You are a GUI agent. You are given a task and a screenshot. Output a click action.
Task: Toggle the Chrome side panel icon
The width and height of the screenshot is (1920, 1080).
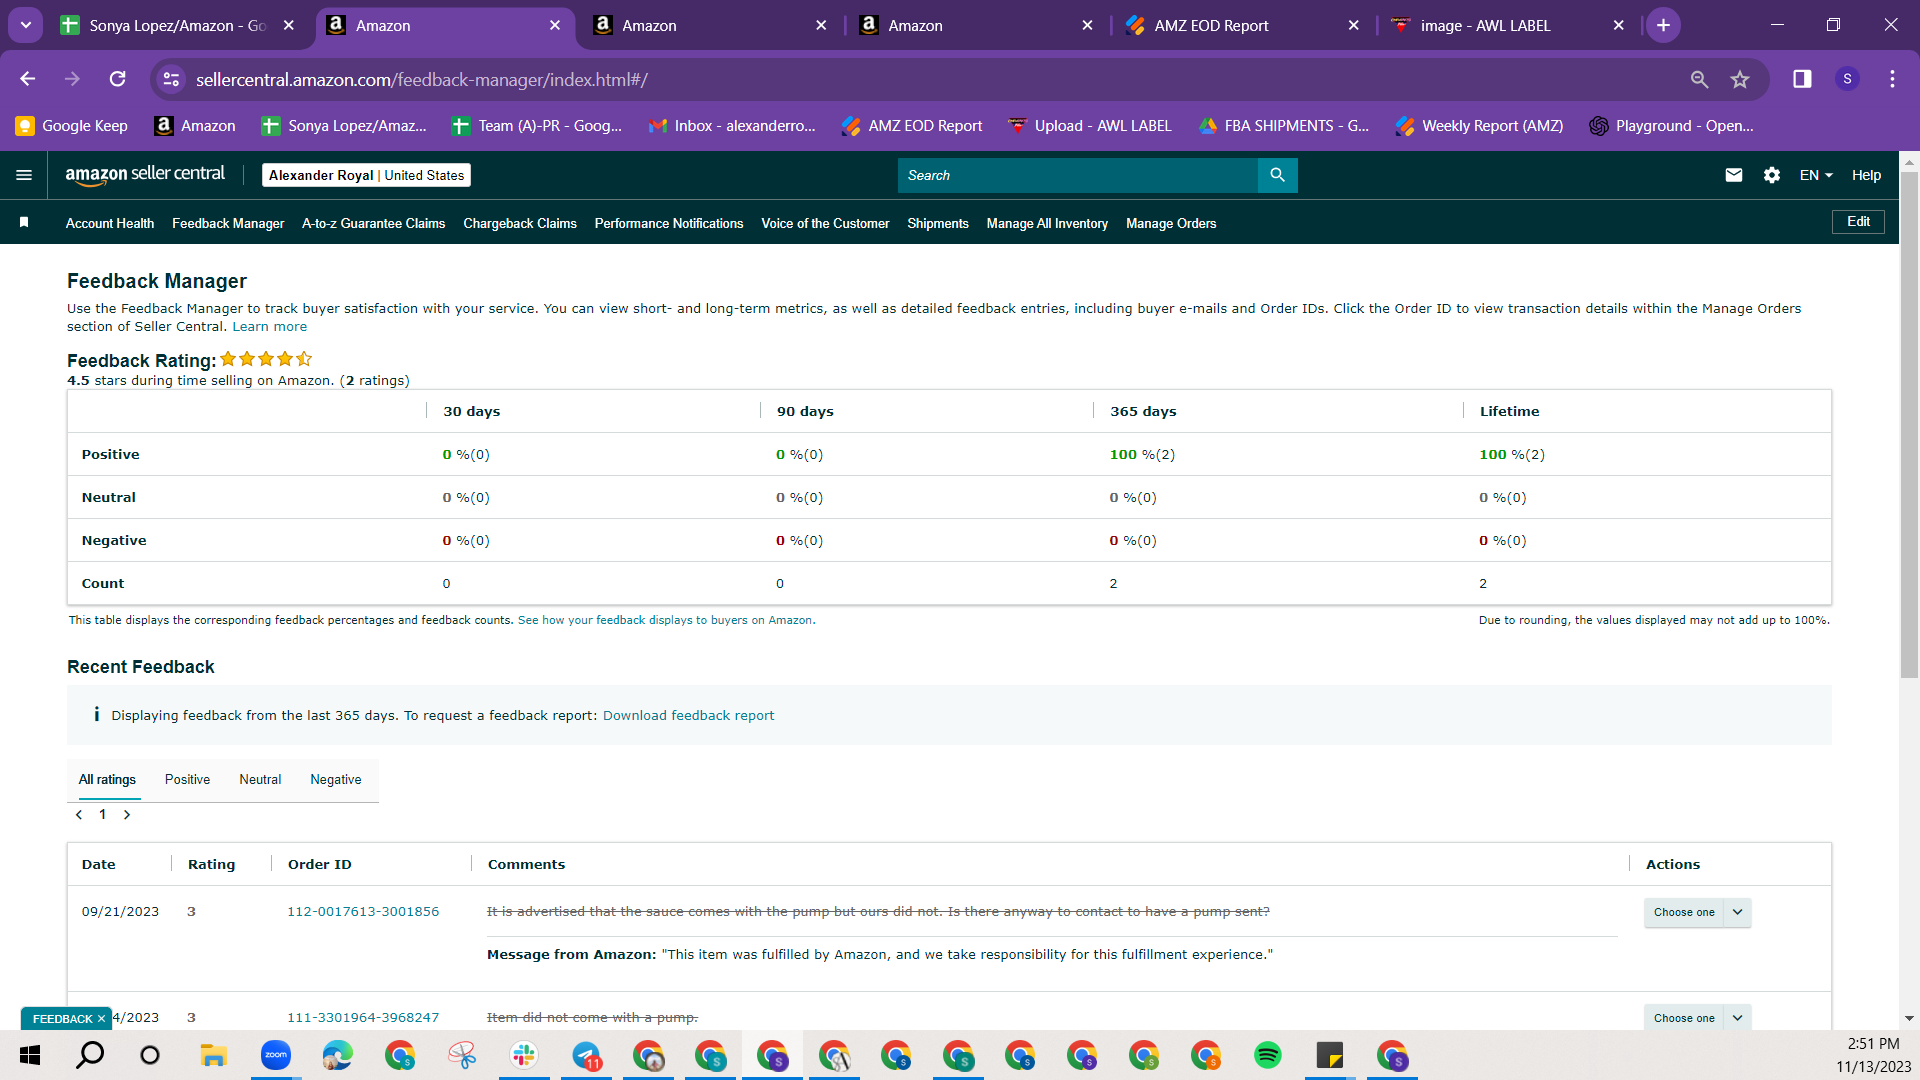(x=1802, y=79)
